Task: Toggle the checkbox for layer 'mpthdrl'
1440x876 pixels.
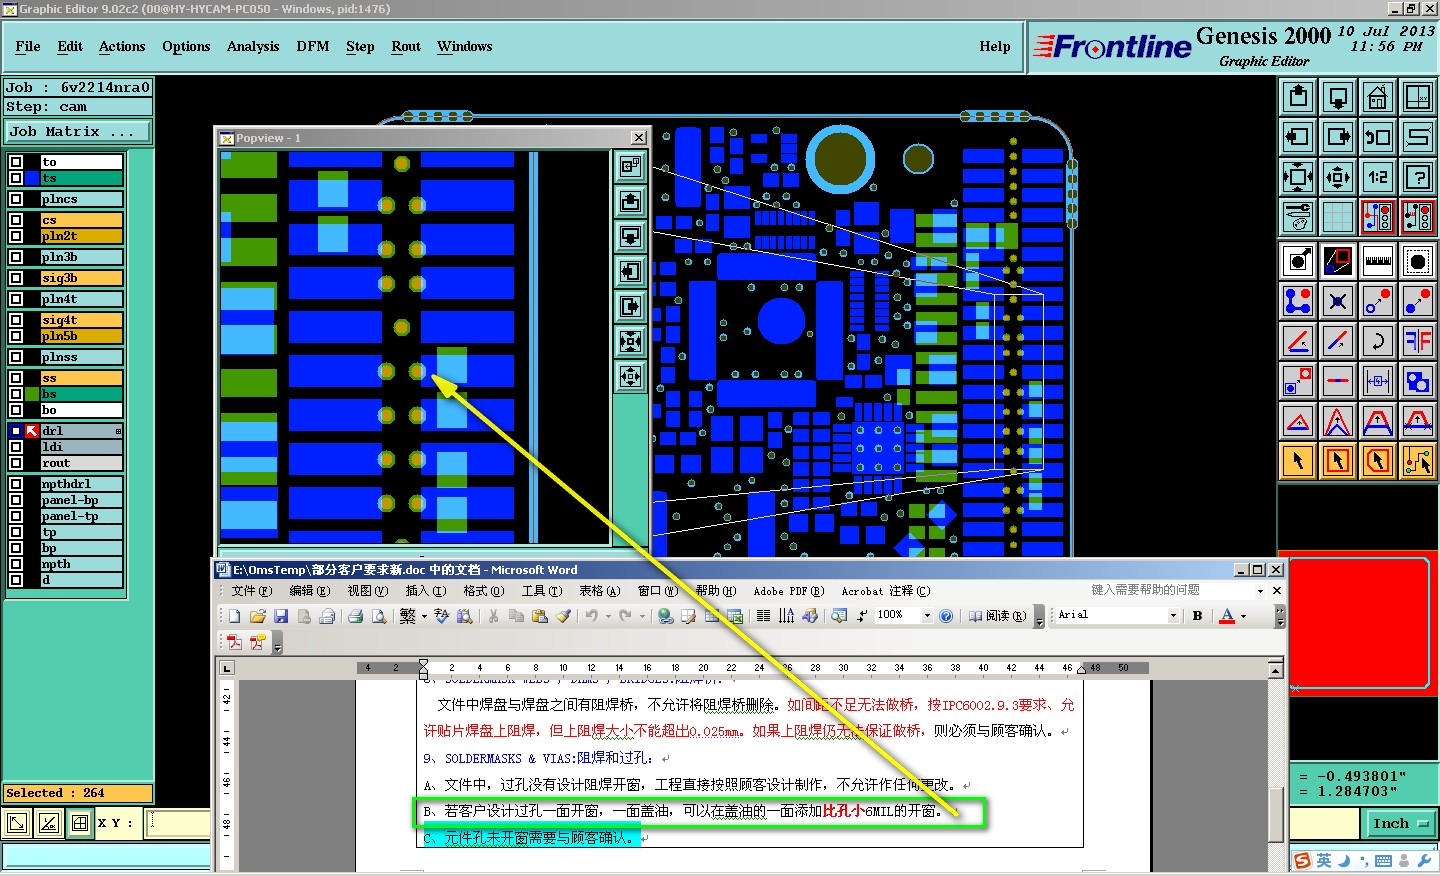Action: (x=16, y=484)
